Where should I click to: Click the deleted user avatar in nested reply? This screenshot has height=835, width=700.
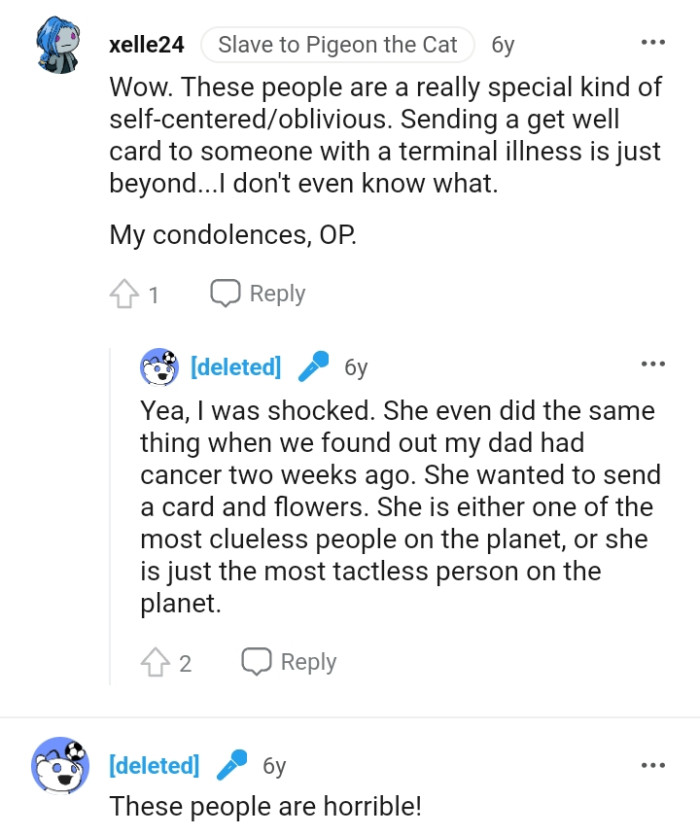pos(159,367)
